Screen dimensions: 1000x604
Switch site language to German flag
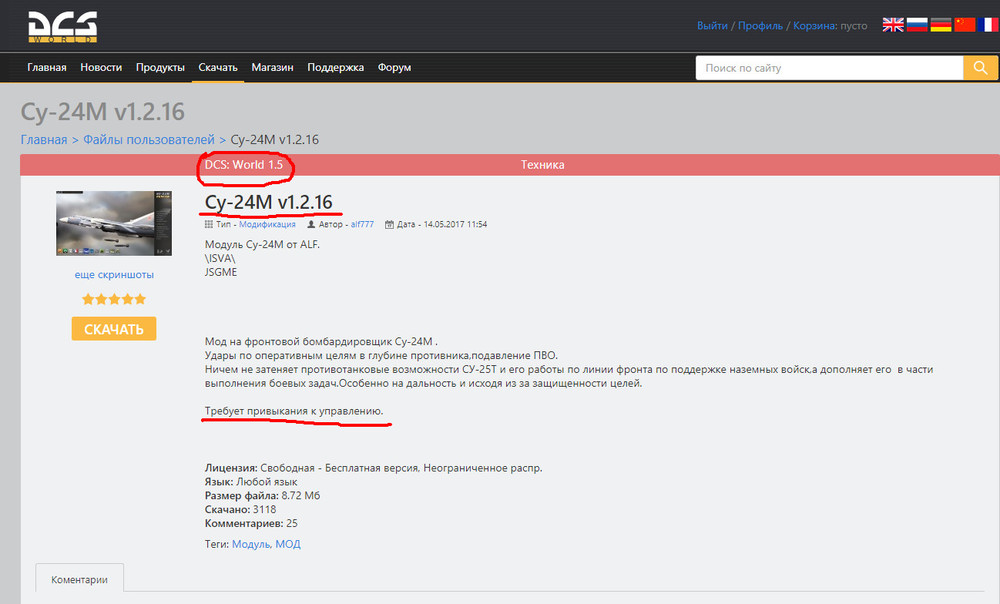(941, 25)
